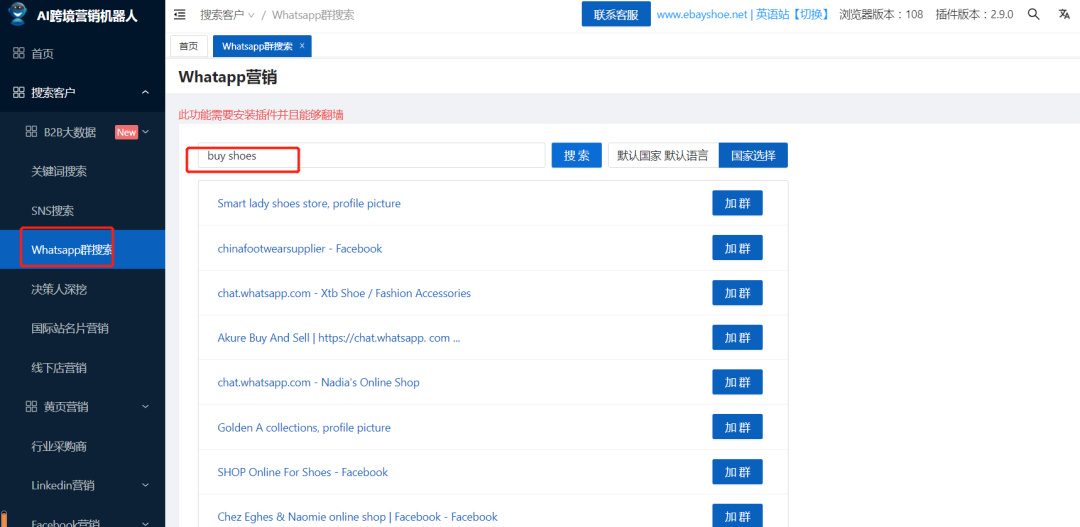Image resolution: width=1080 pixels, height=527 pixels.
Task: Click grid icon beside 首页
Action: 19,53
